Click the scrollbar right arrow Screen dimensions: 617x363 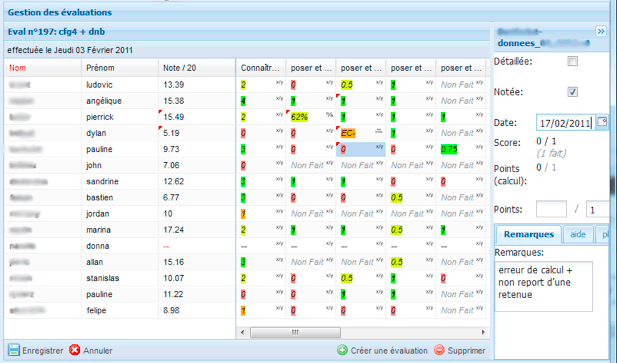click(483, 332)
